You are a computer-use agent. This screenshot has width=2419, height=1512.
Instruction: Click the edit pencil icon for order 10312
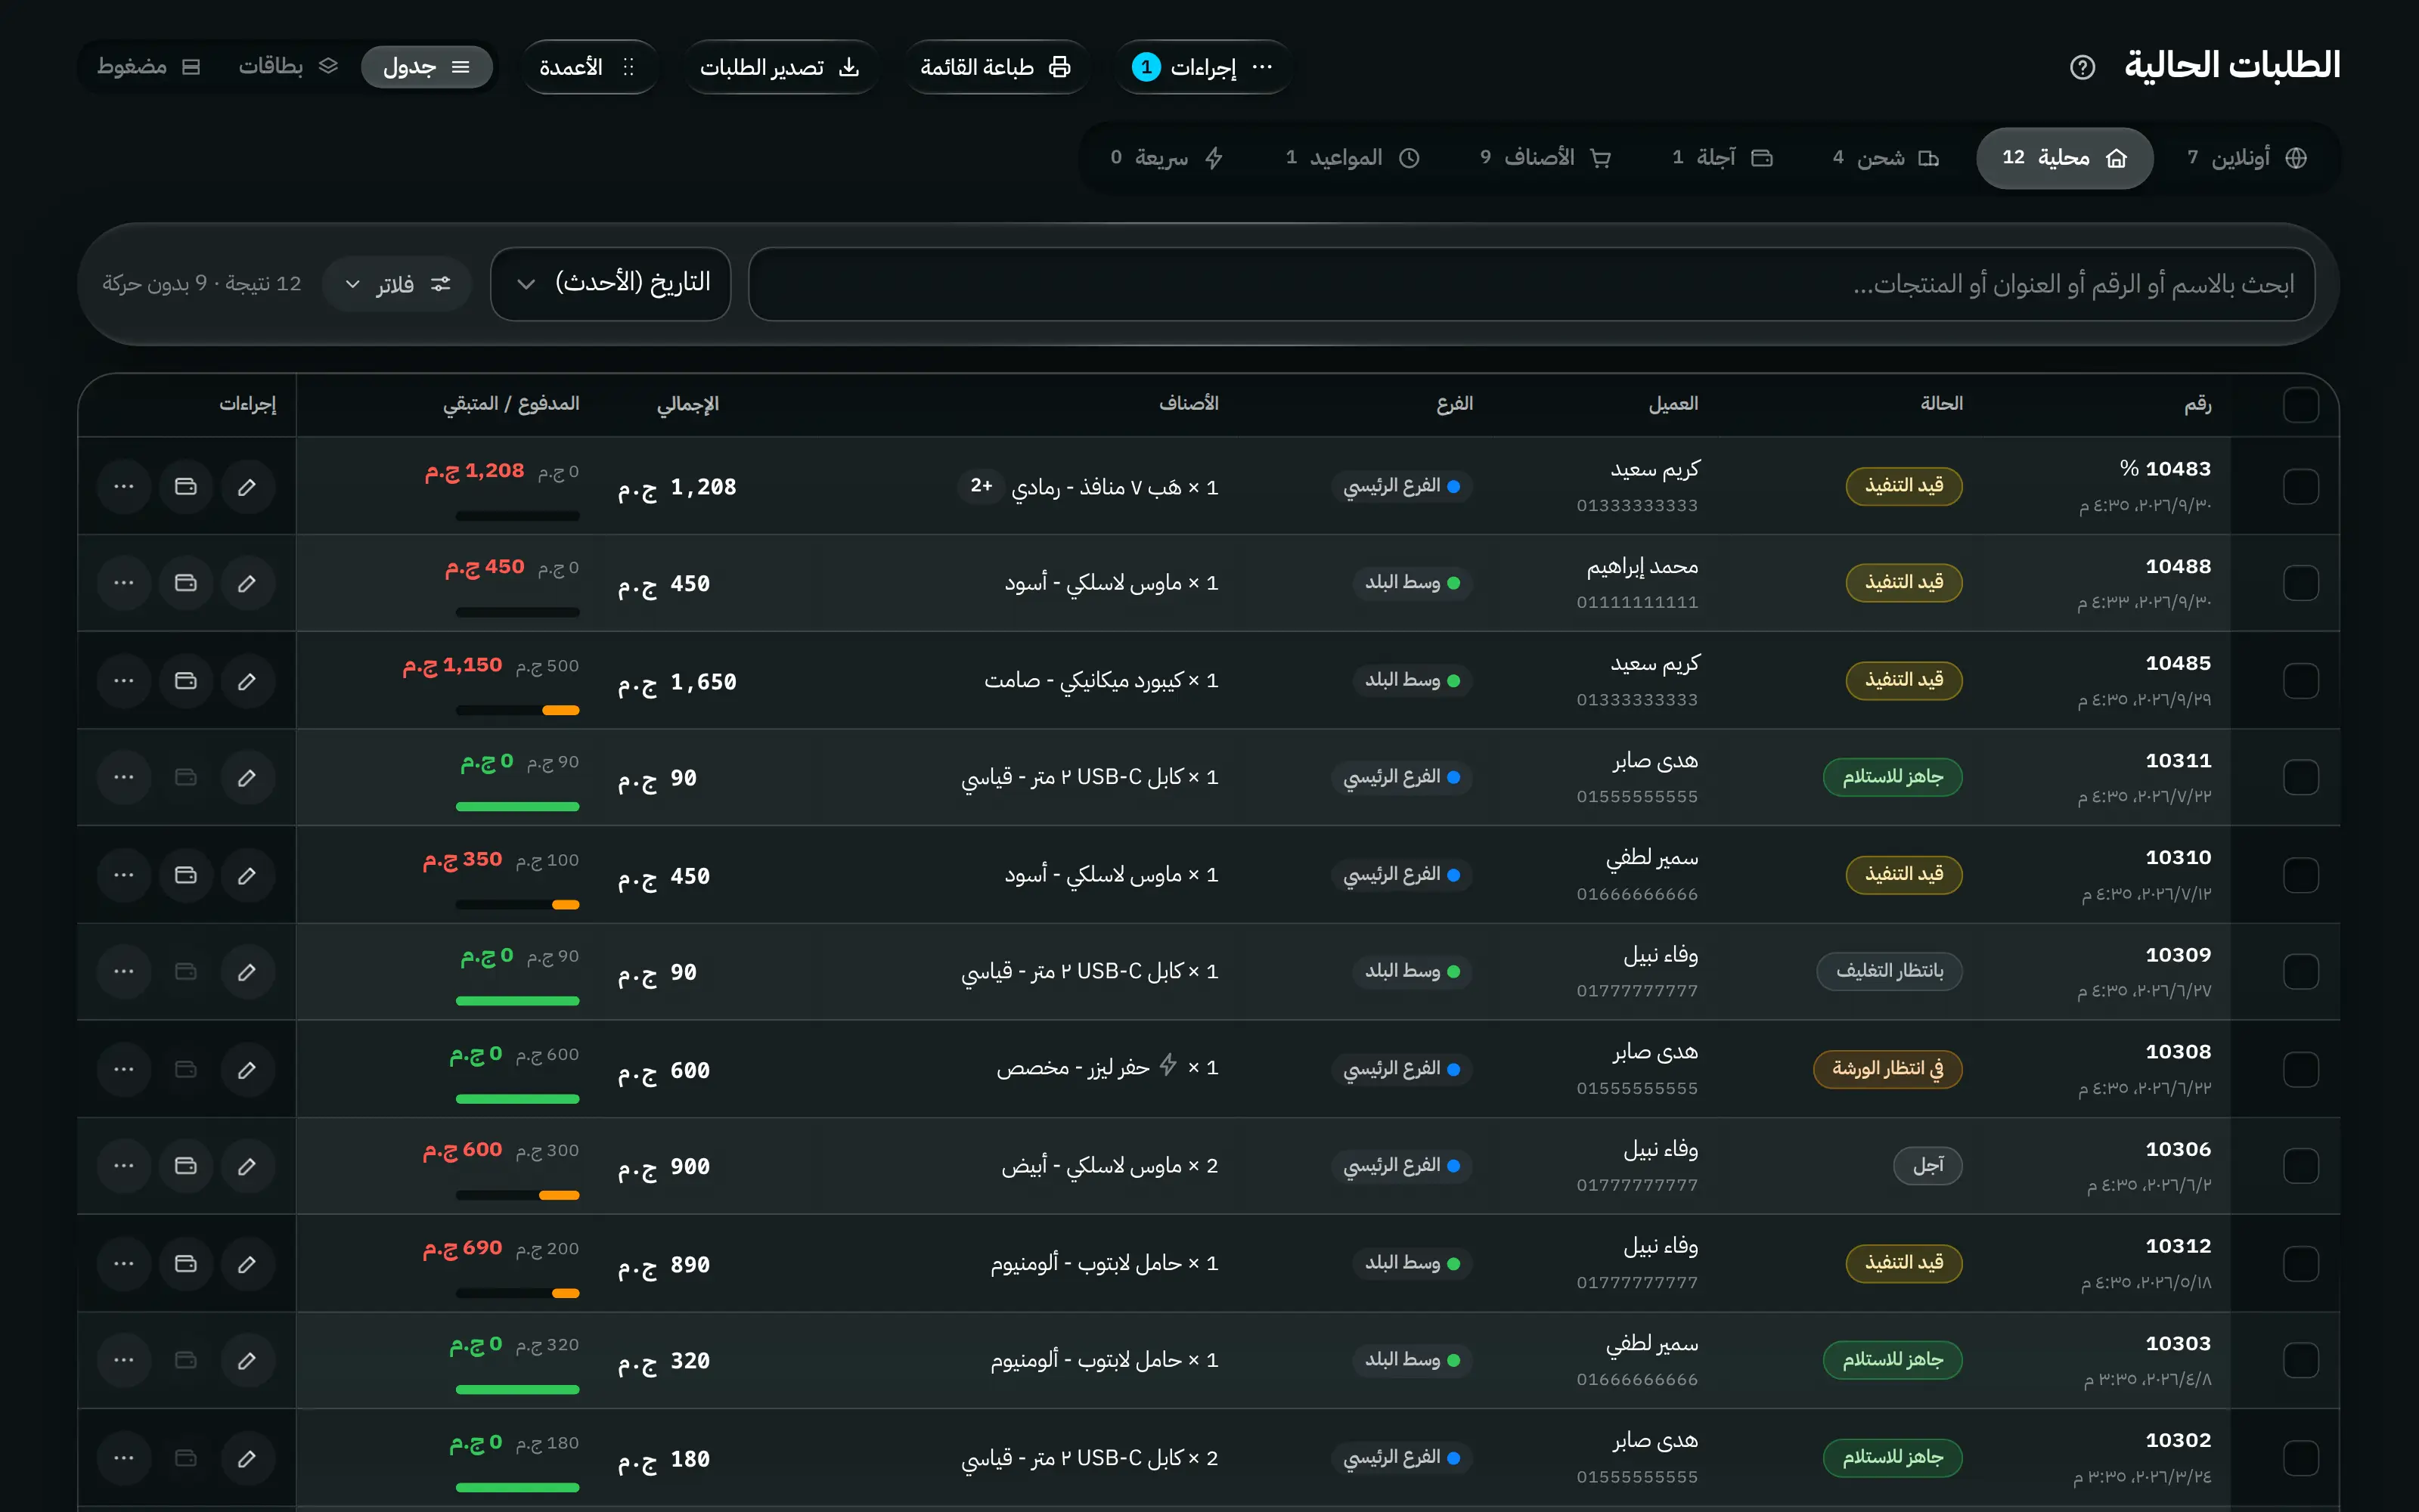(247, 1264)
